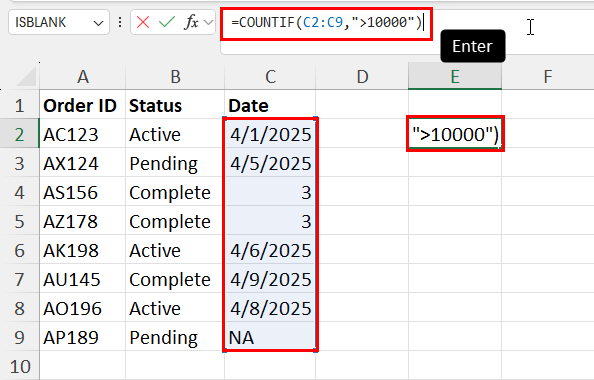594x380 pixels.
Task: Select cell containing AU145
Action: click(83, 279)
